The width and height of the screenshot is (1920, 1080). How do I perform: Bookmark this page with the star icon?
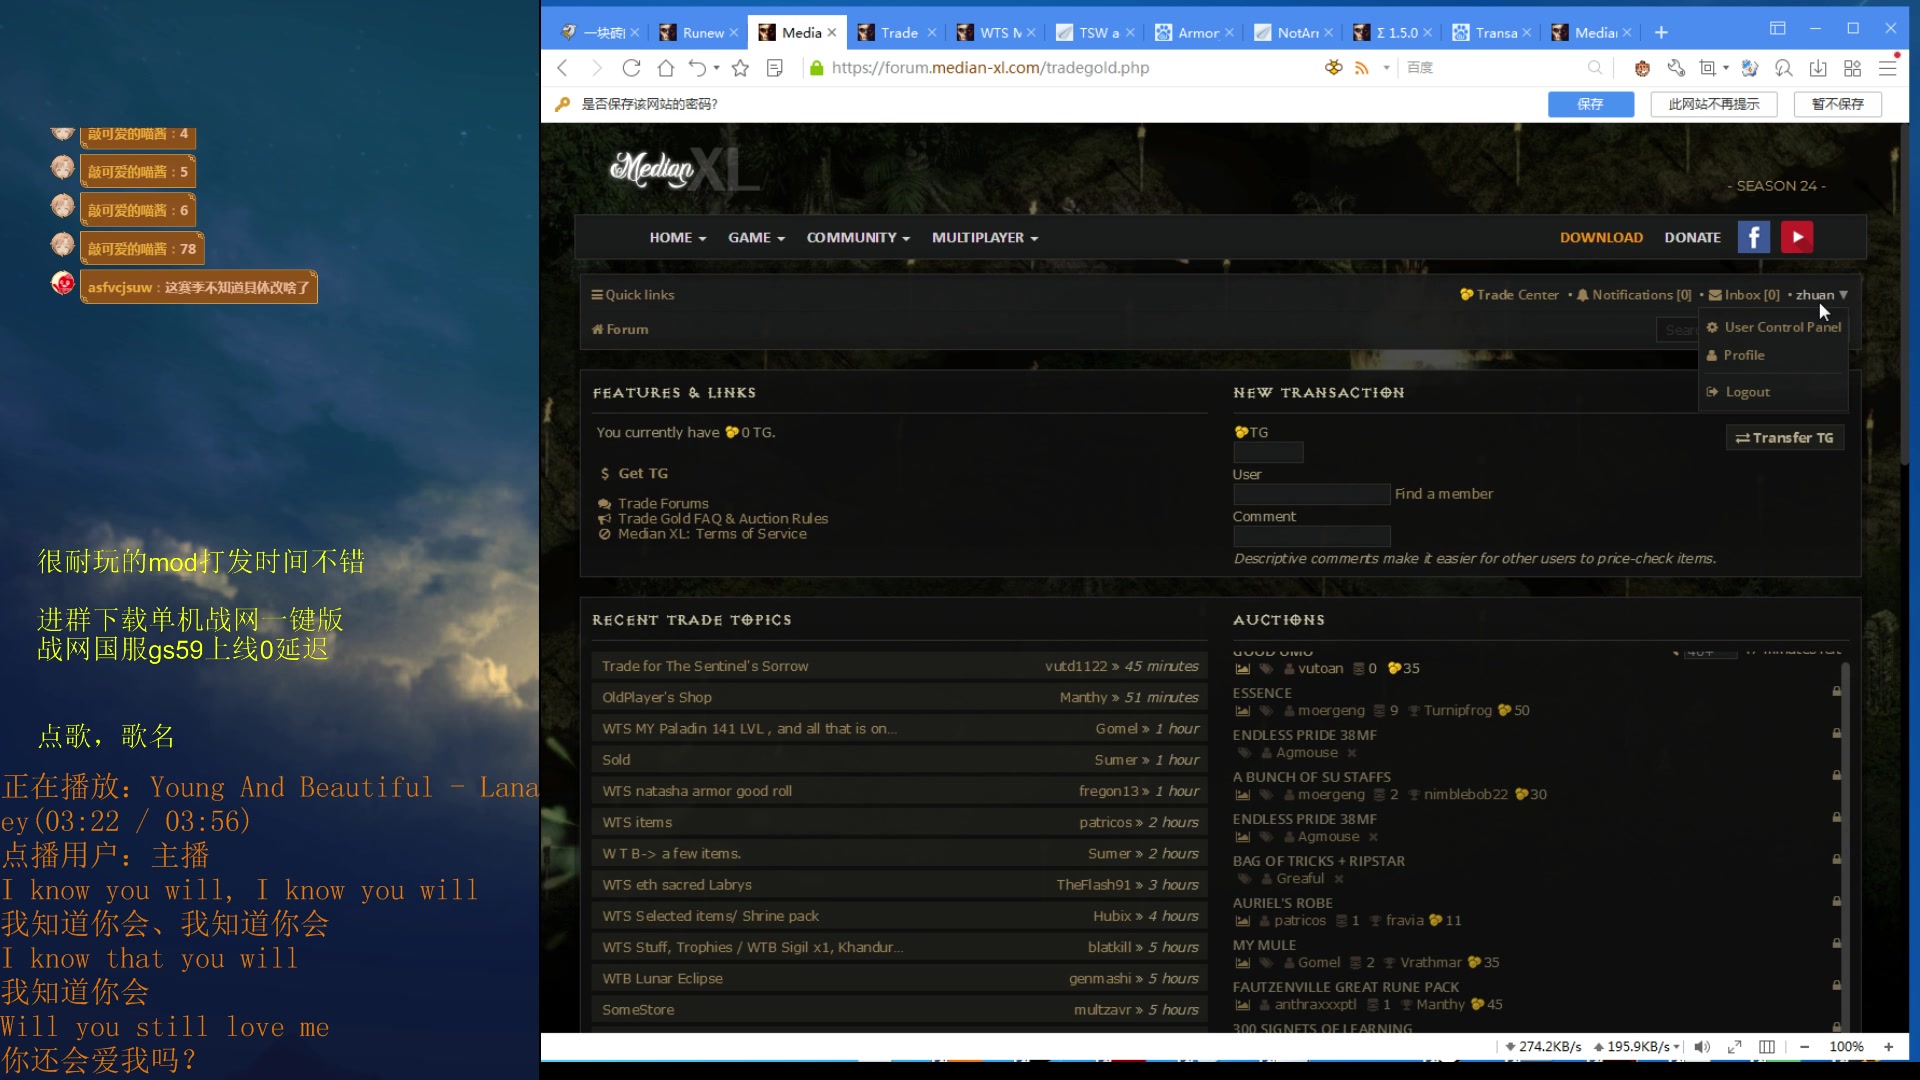coord(740,68)
